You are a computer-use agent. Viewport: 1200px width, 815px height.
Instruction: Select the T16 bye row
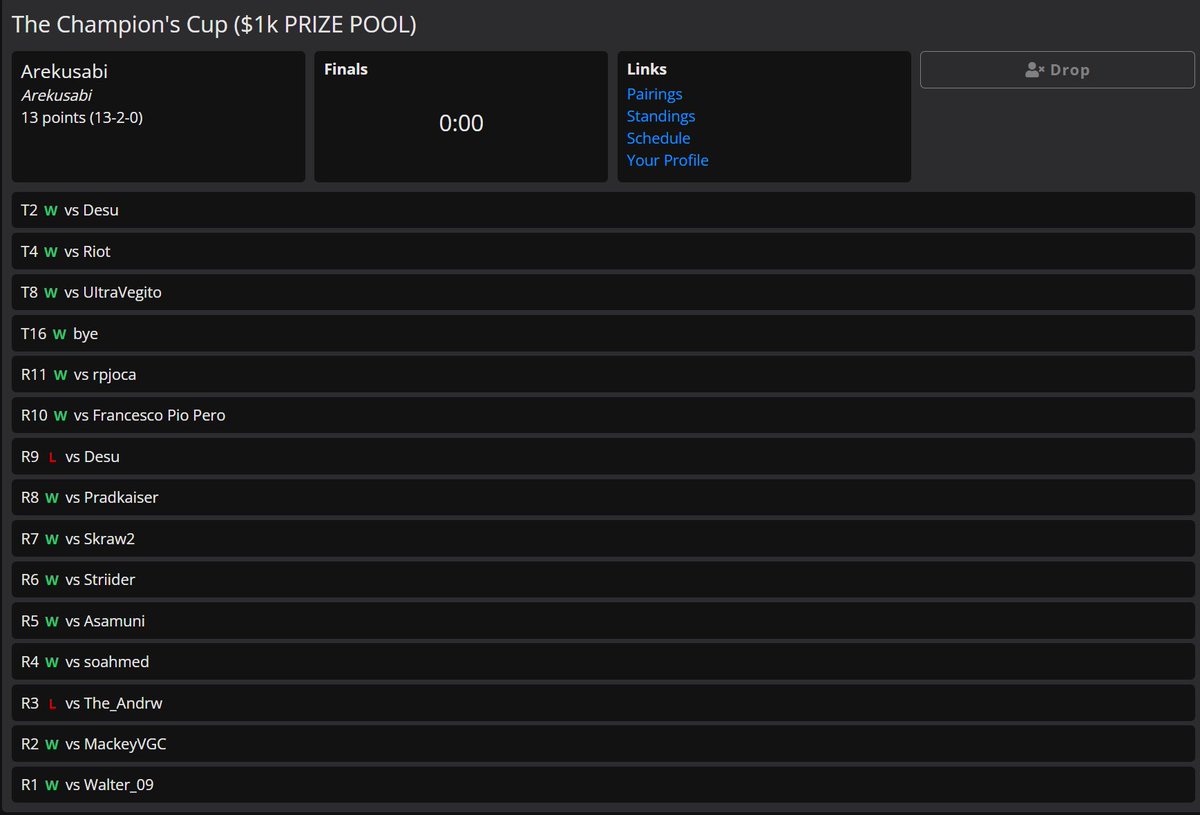click(x=603, y=333)
